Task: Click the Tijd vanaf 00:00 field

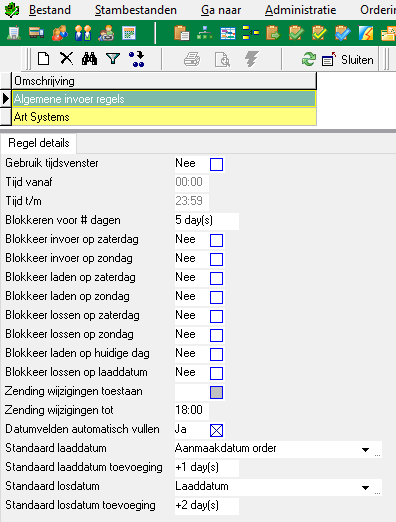Action: [192, 182]
